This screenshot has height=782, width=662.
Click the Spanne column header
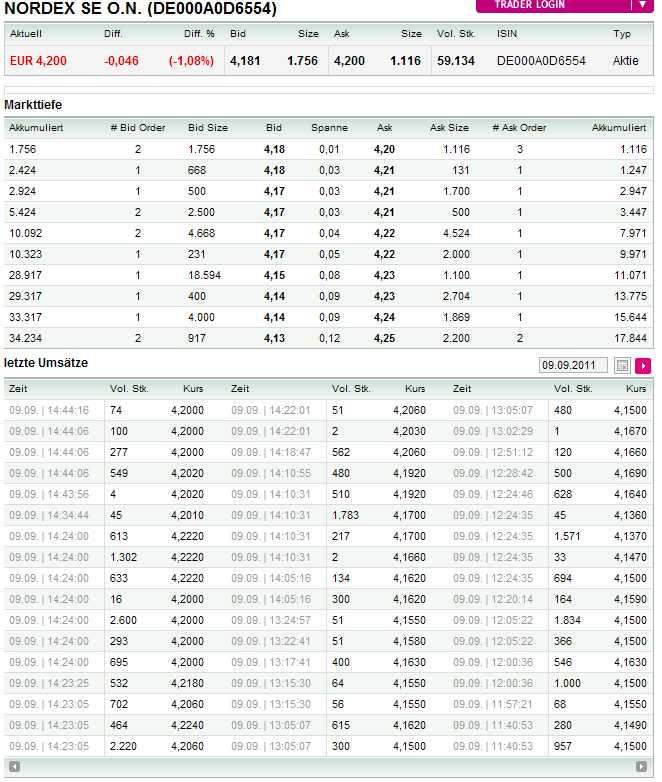329,128
